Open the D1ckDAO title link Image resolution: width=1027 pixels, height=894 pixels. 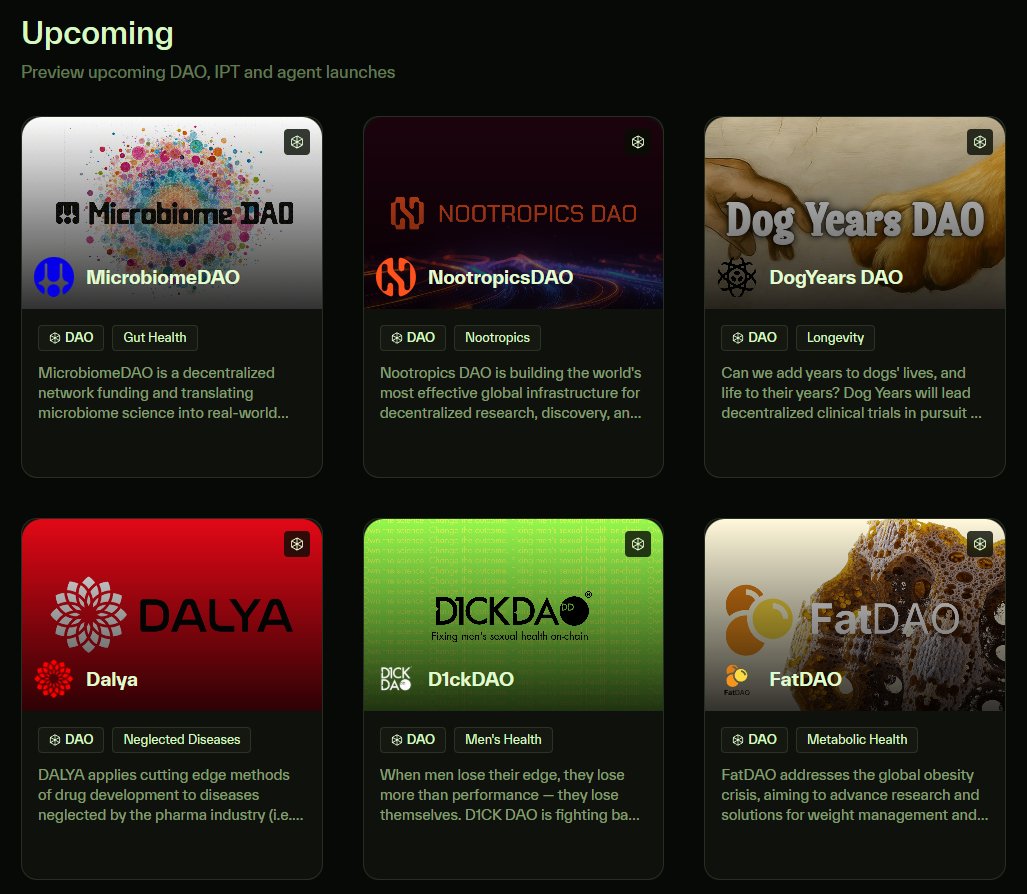471,679
